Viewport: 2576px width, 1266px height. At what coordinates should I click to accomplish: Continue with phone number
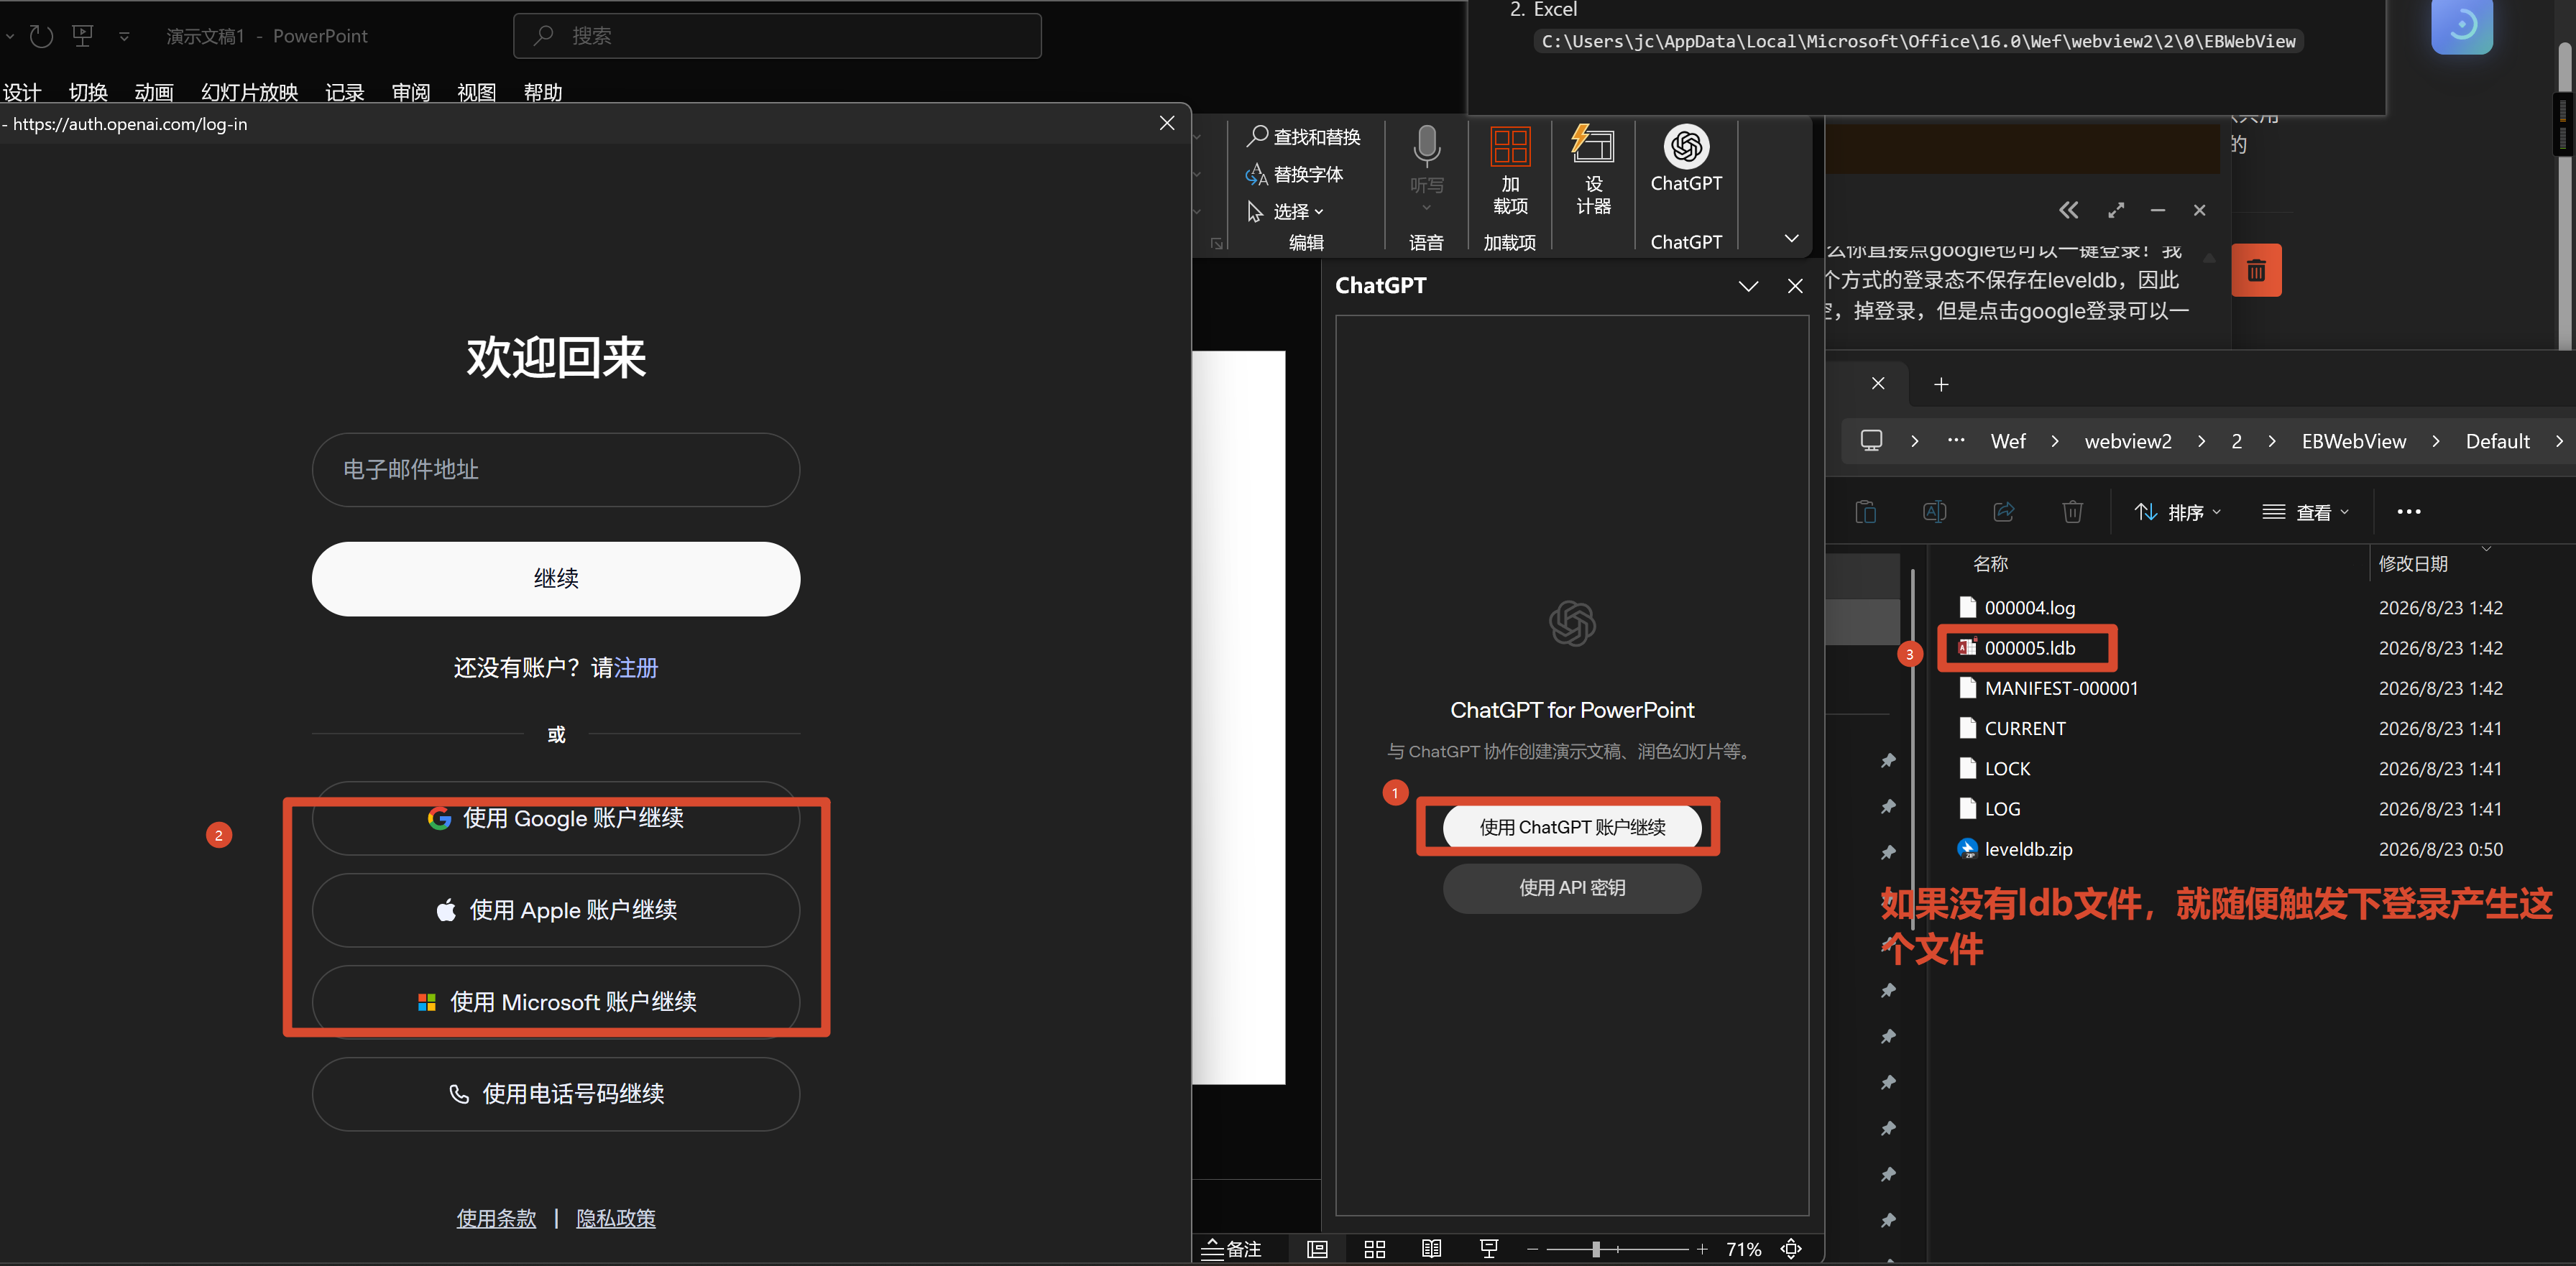556,1094
